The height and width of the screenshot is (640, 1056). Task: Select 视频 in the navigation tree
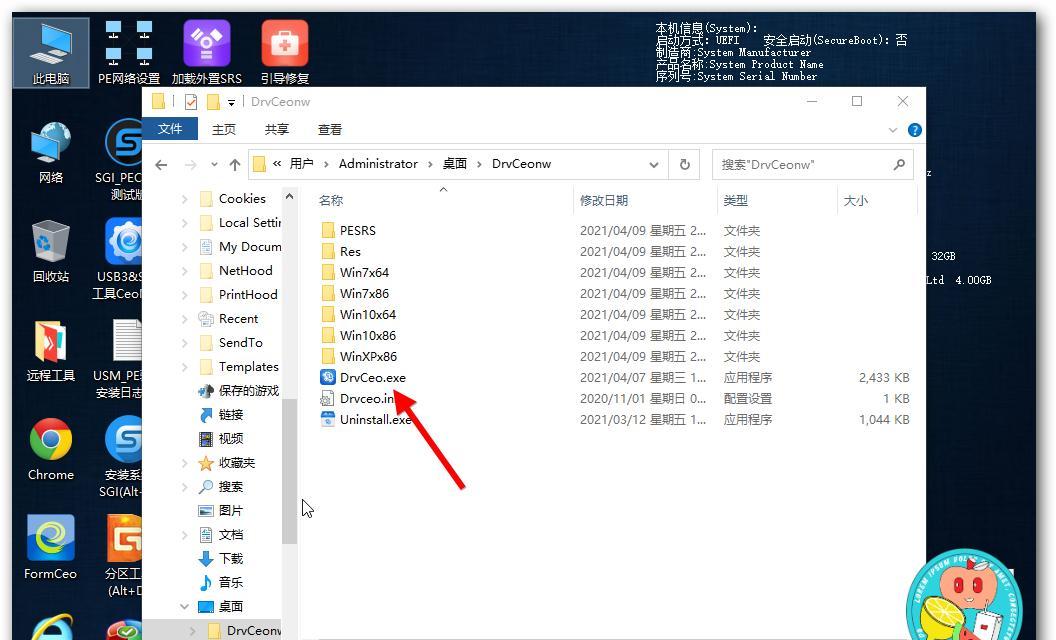(231, 439)
